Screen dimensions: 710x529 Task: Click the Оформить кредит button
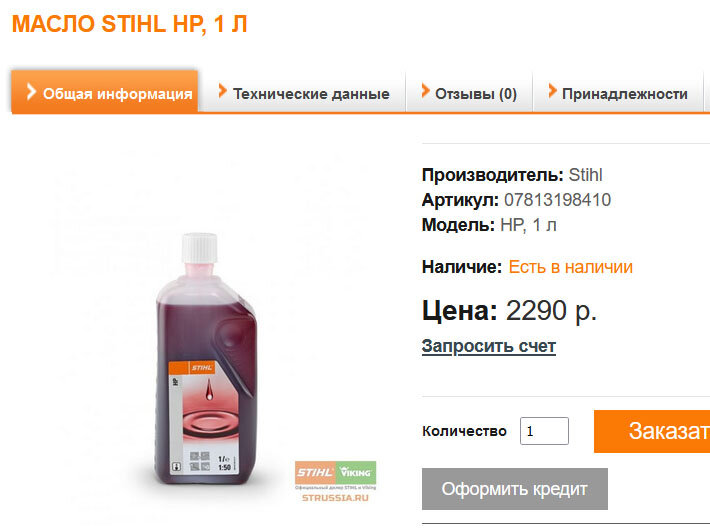point(515,489)
